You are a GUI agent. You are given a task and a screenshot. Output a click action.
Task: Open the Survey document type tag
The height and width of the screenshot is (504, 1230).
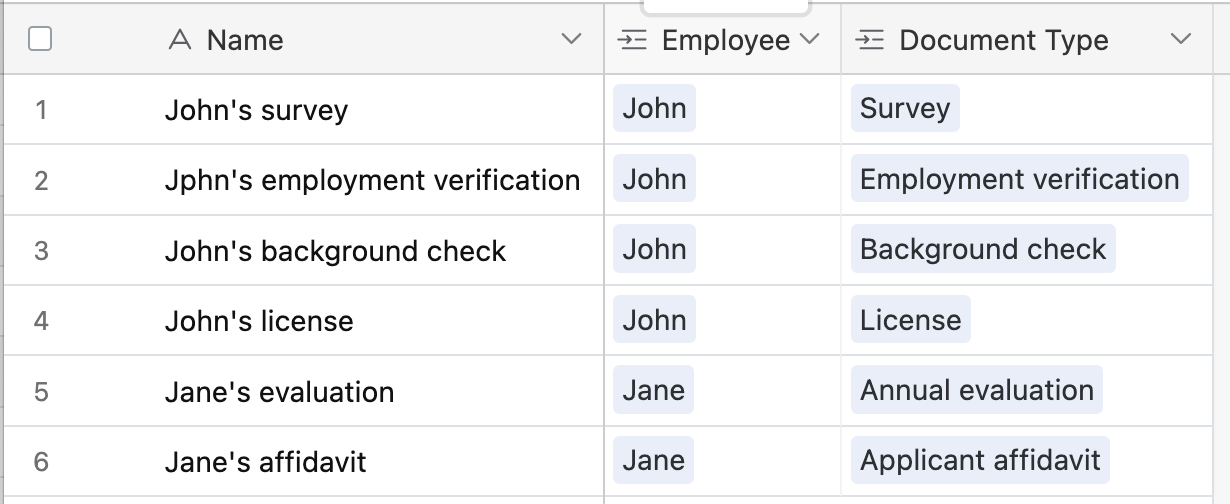pos(905,108)
